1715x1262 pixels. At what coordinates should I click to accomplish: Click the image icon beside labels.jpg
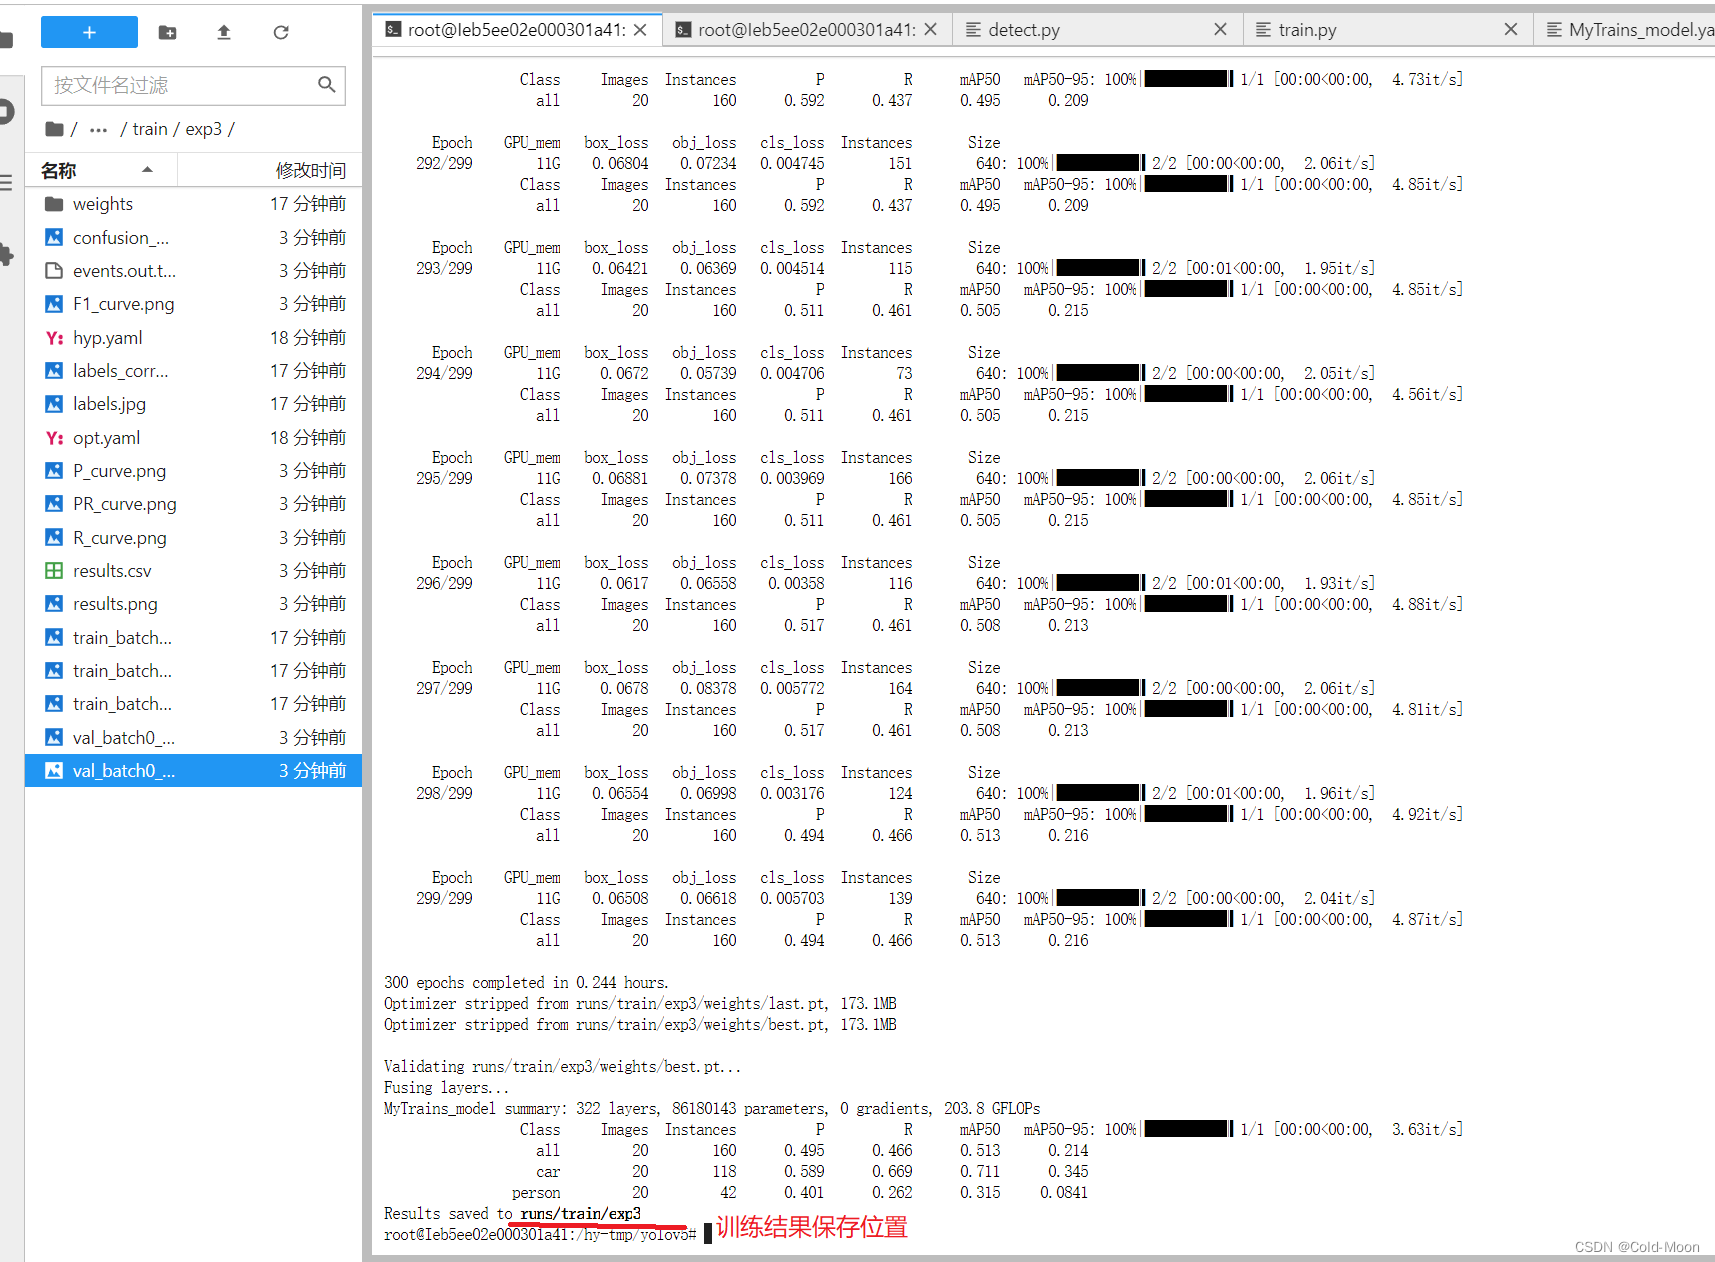(54, 404)
